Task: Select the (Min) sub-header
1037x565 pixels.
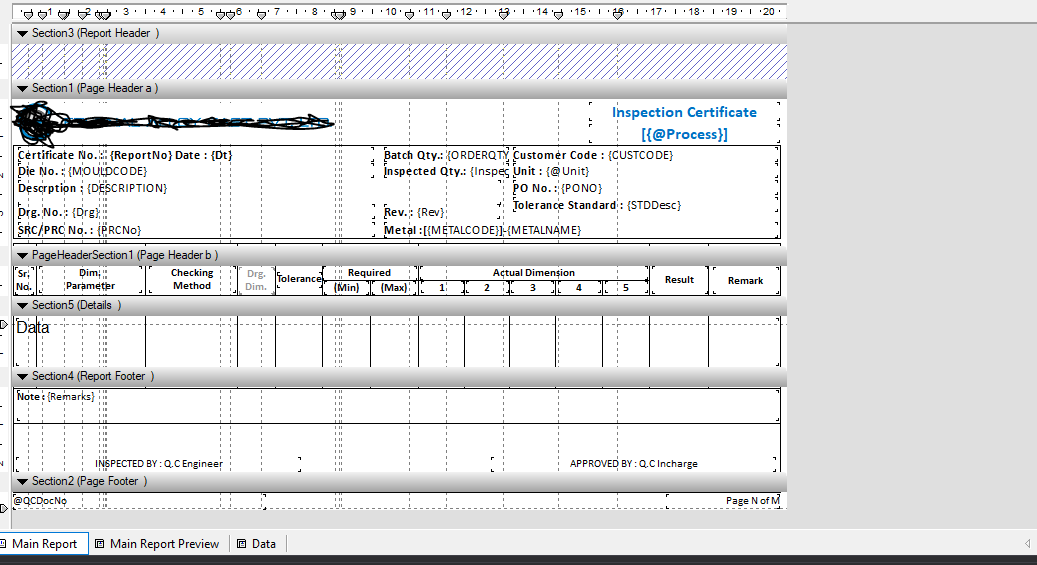Action: 347,288
